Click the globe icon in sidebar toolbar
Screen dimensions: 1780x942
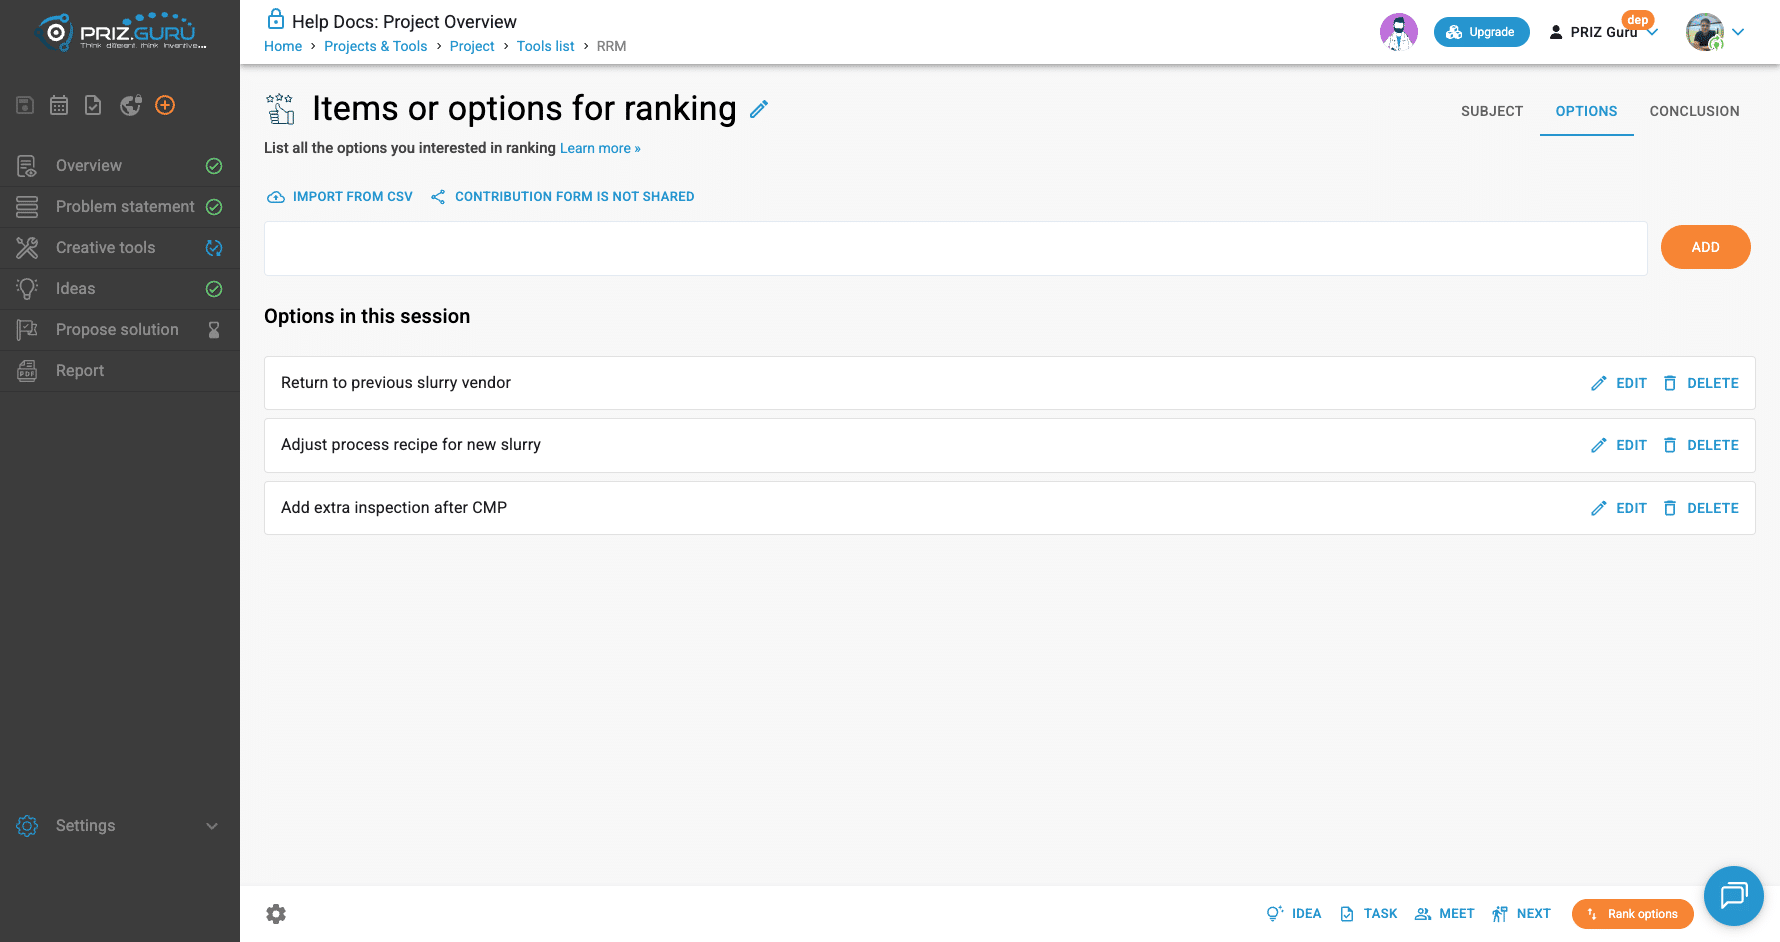click(x=131, y=105)
